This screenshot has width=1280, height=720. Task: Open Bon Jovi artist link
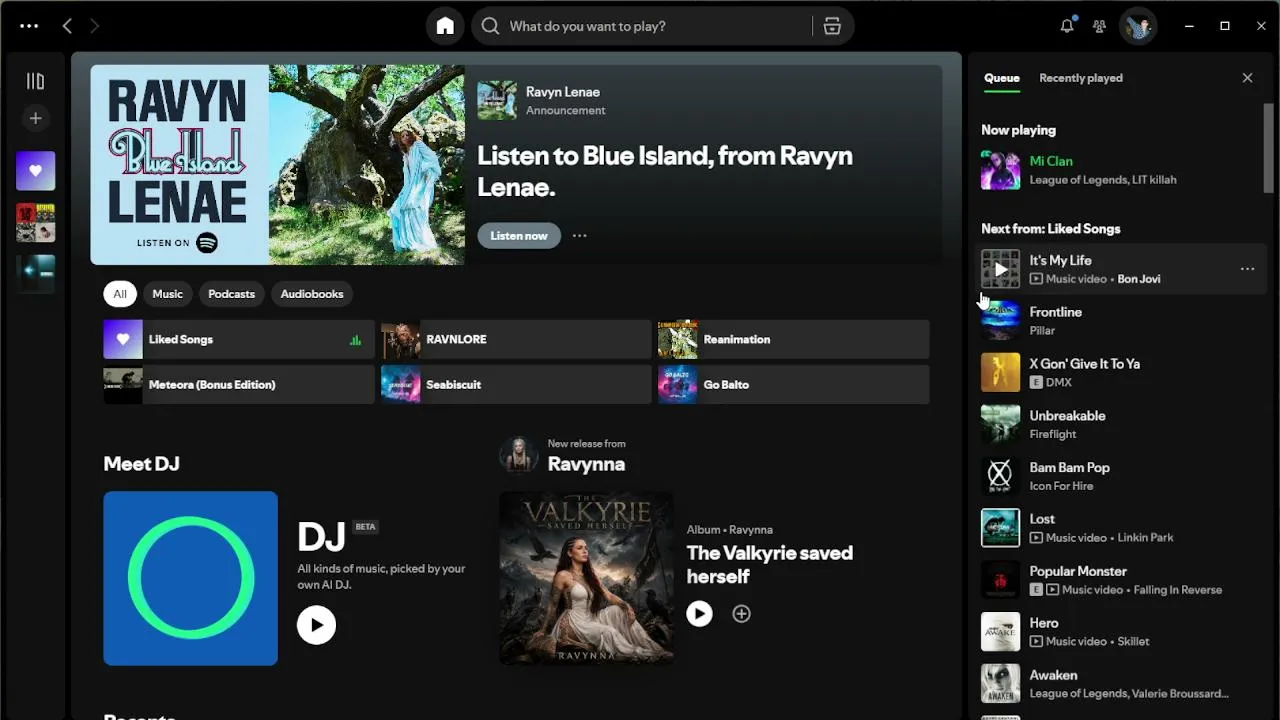[1139, 279]
